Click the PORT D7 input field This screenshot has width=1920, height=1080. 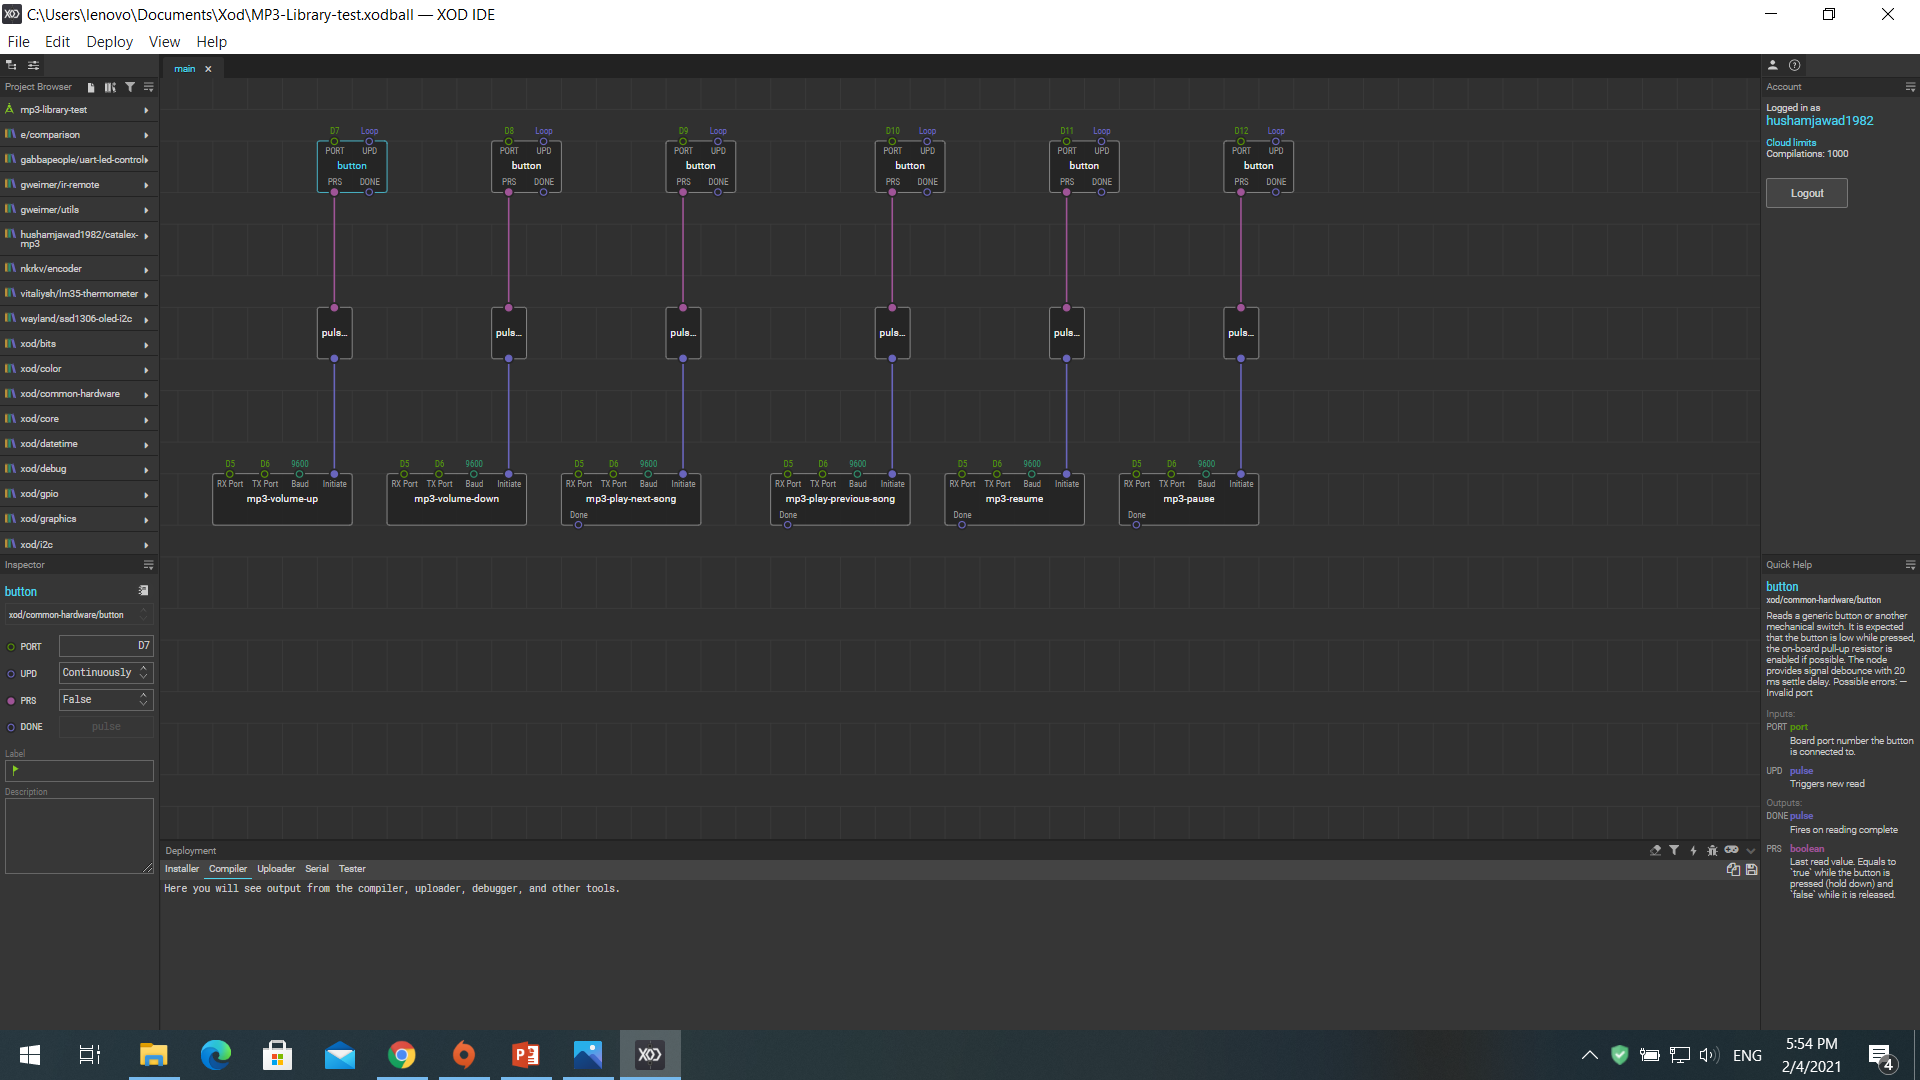(x=105, y=646)
